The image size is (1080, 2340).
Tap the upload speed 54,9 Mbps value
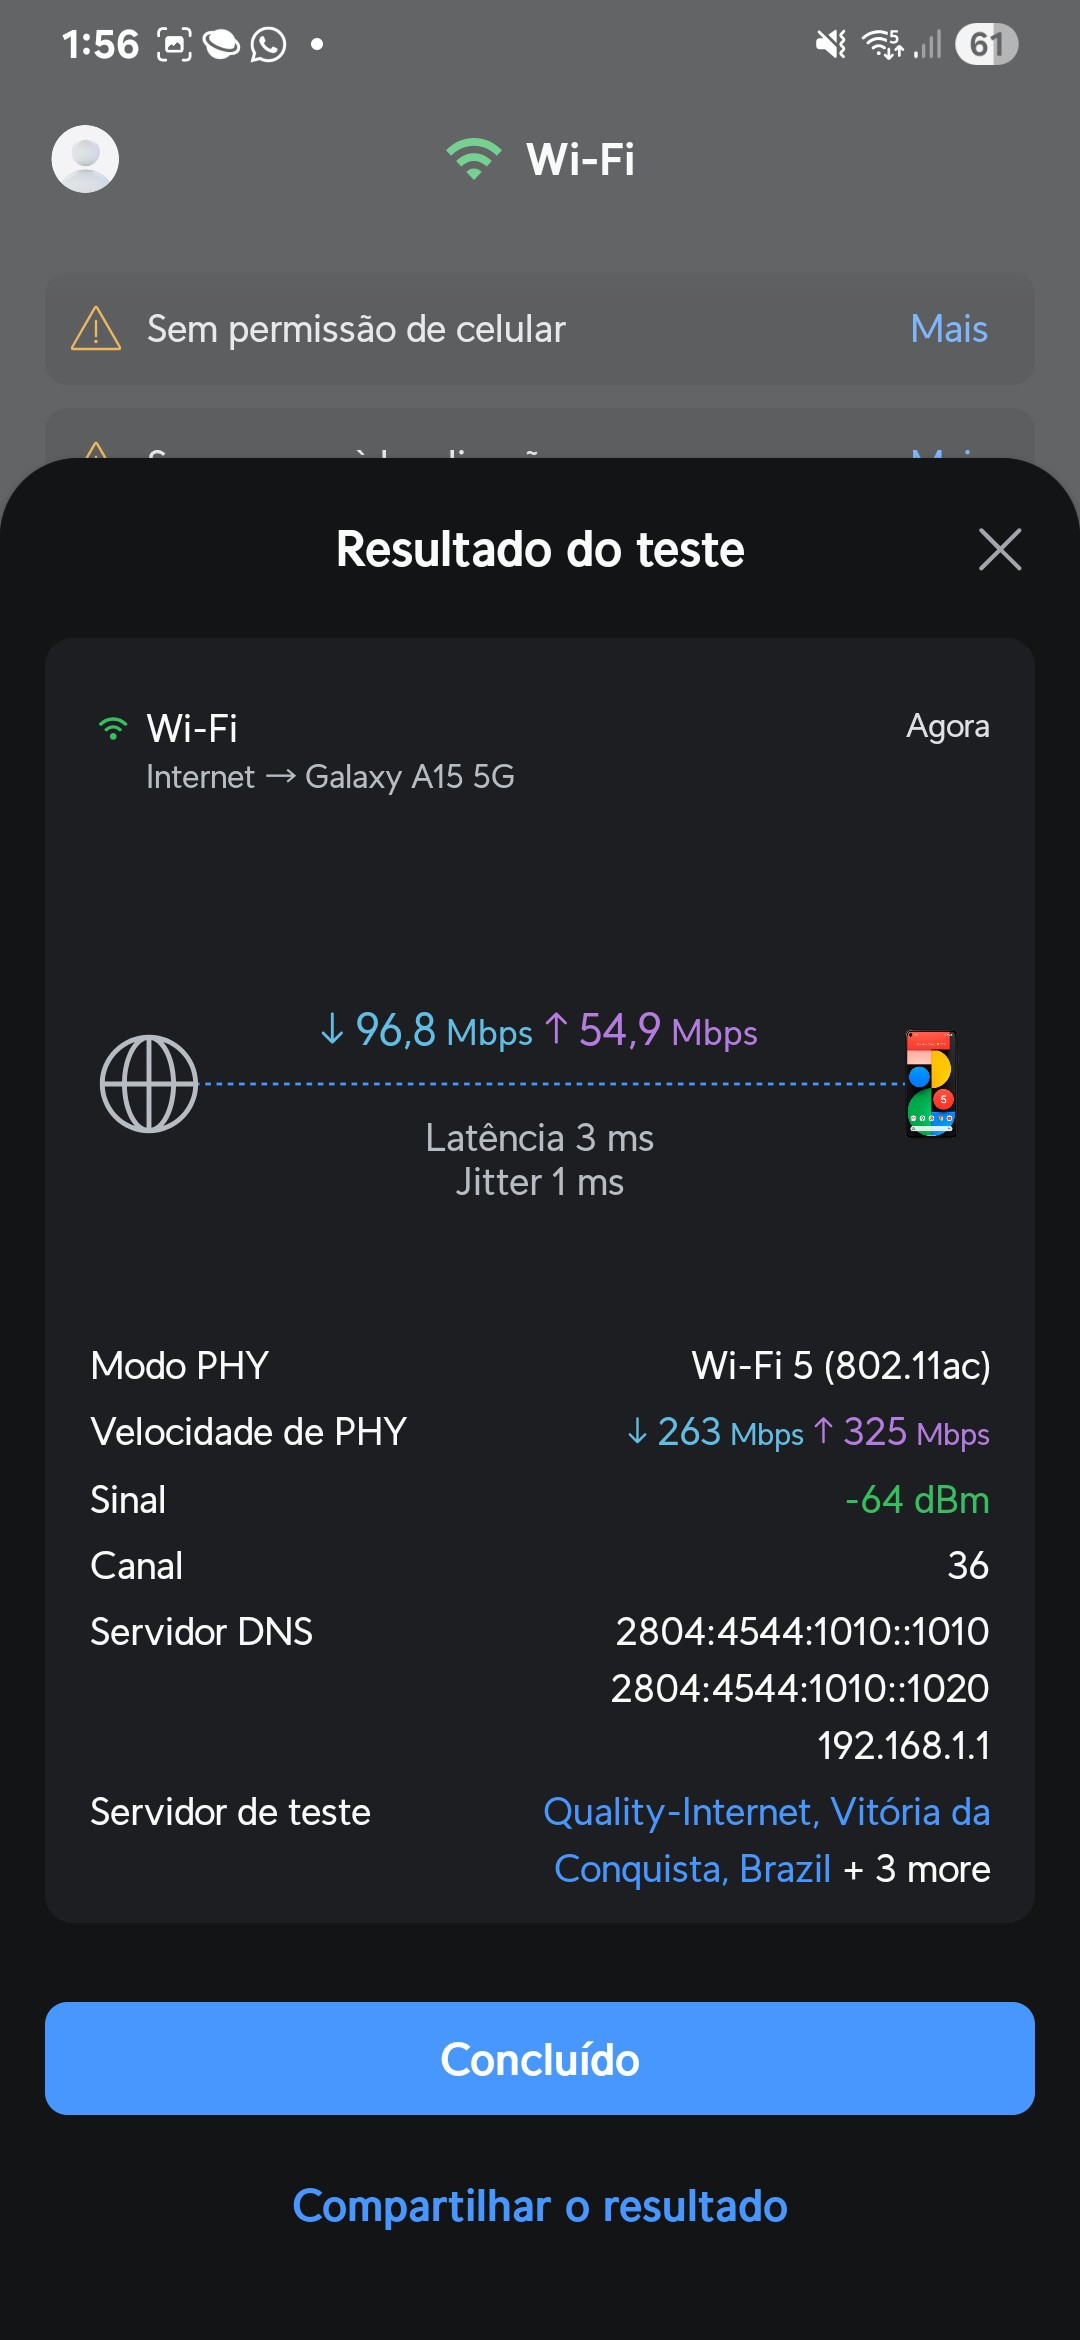click(652, 1030)
